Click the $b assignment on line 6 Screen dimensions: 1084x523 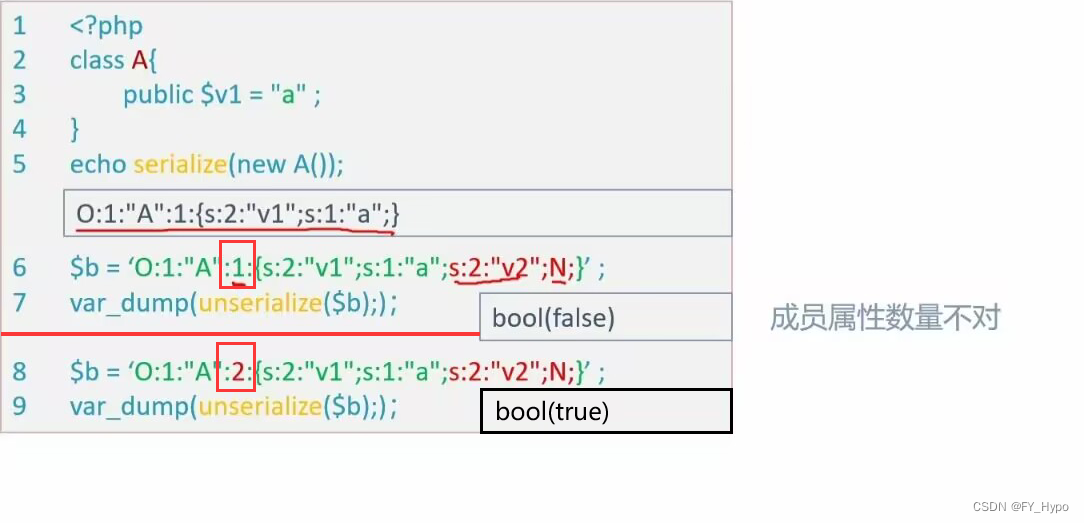coord(337,268)
